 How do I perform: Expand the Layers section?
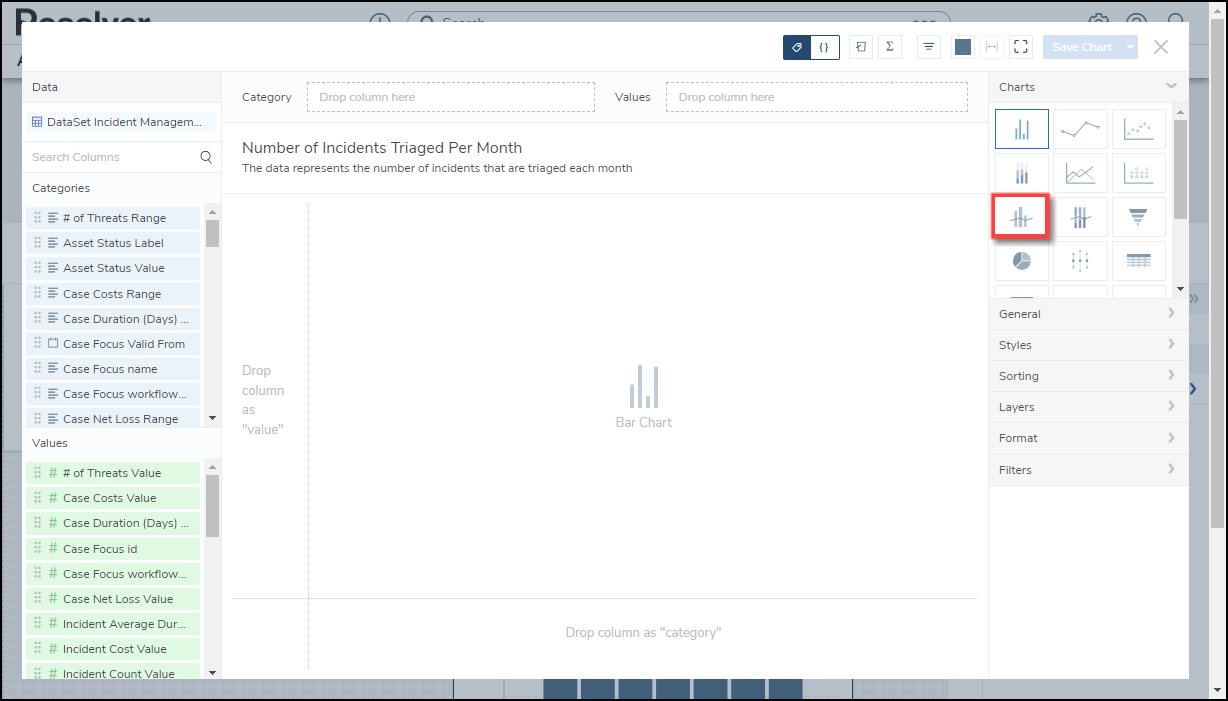[1088, 407]
